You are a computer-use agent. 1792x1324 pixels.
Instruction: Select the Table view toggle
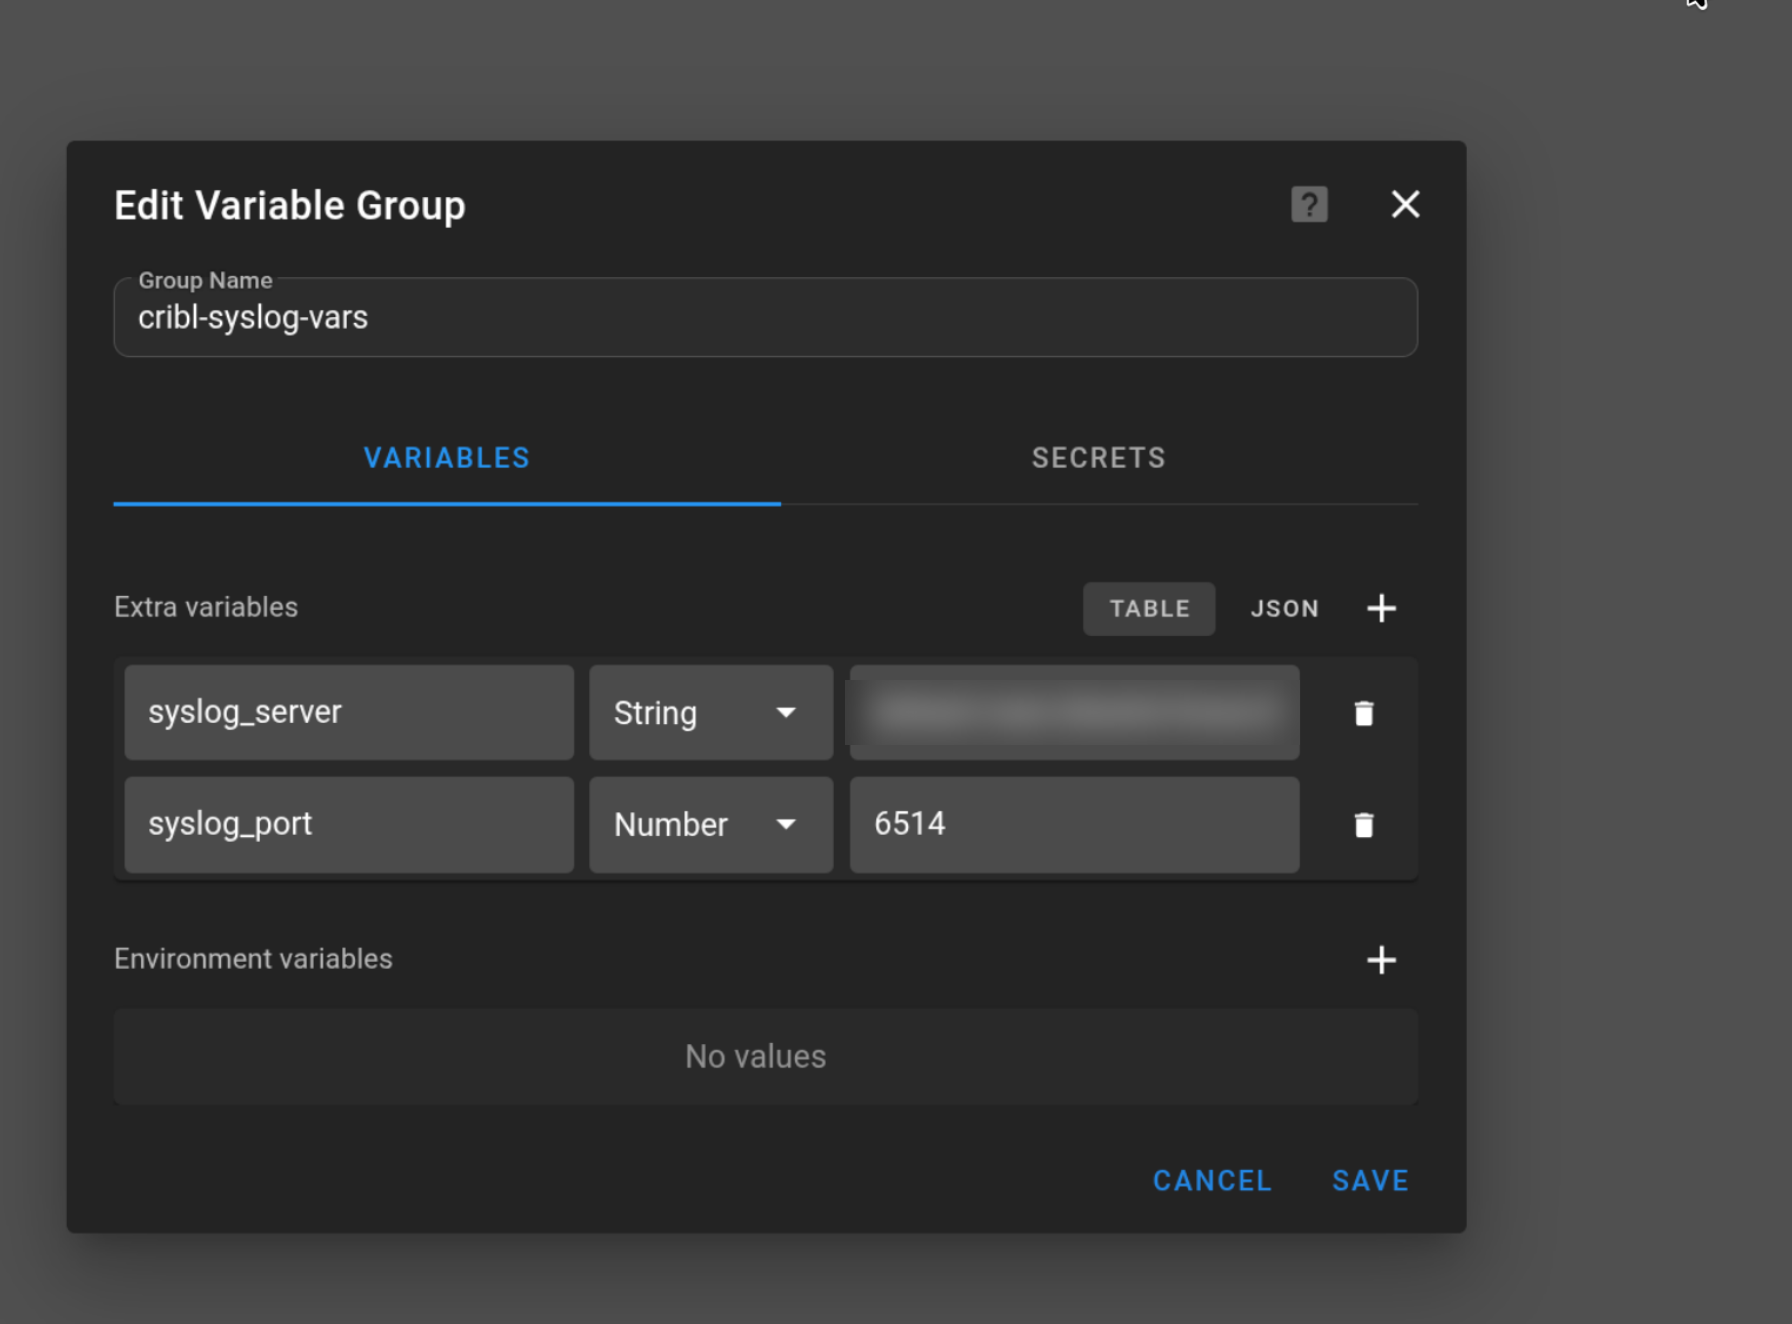(1149, 609)
